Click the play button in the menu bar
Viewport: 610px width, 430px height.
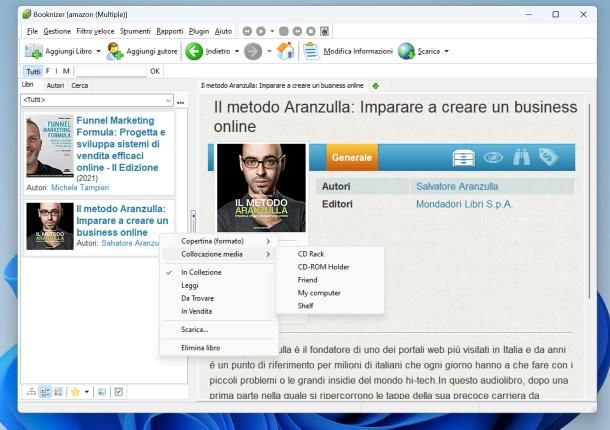coord(261,31)
